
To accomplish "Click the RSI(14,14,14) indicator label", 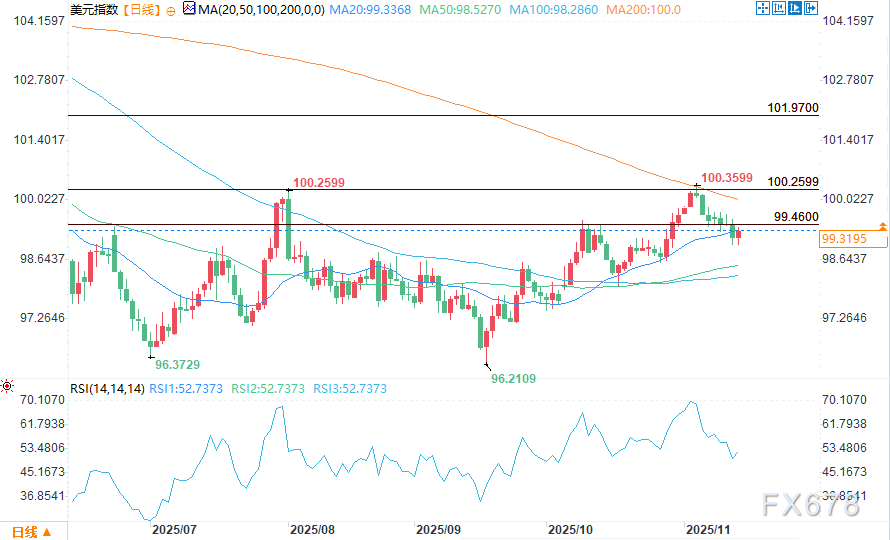I will [106, 389].
